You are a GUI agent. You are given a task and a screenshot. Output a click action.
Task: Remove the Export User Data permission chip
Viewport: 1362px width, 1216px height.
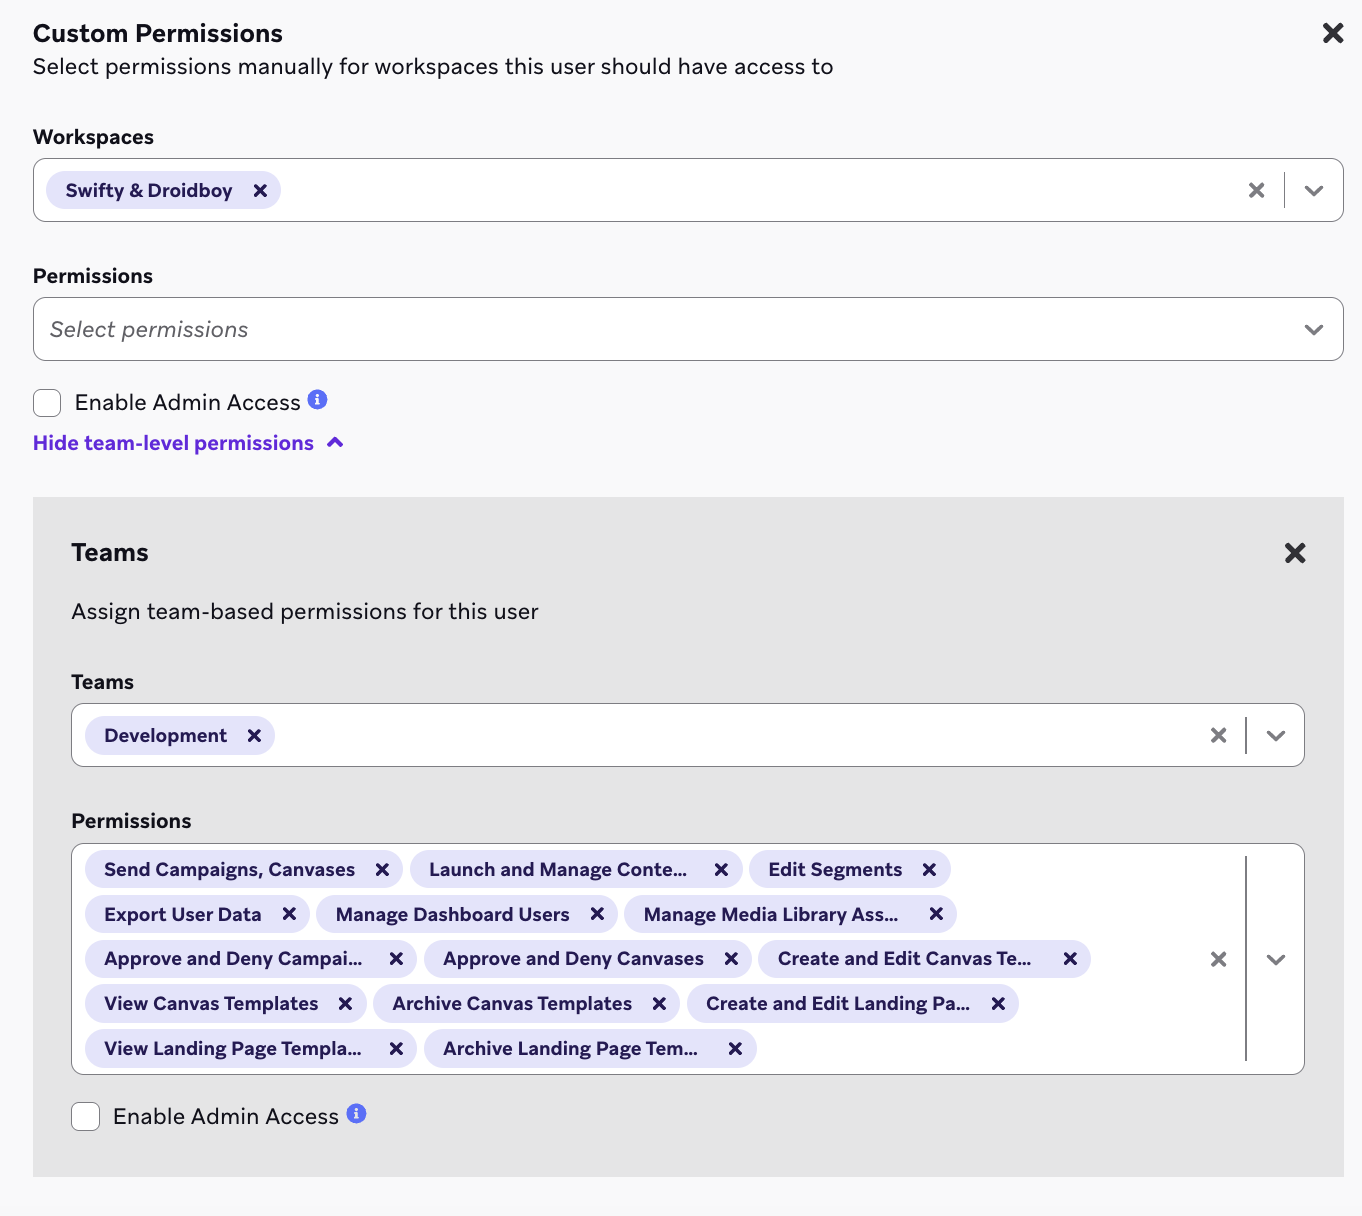tap(289, 914)
